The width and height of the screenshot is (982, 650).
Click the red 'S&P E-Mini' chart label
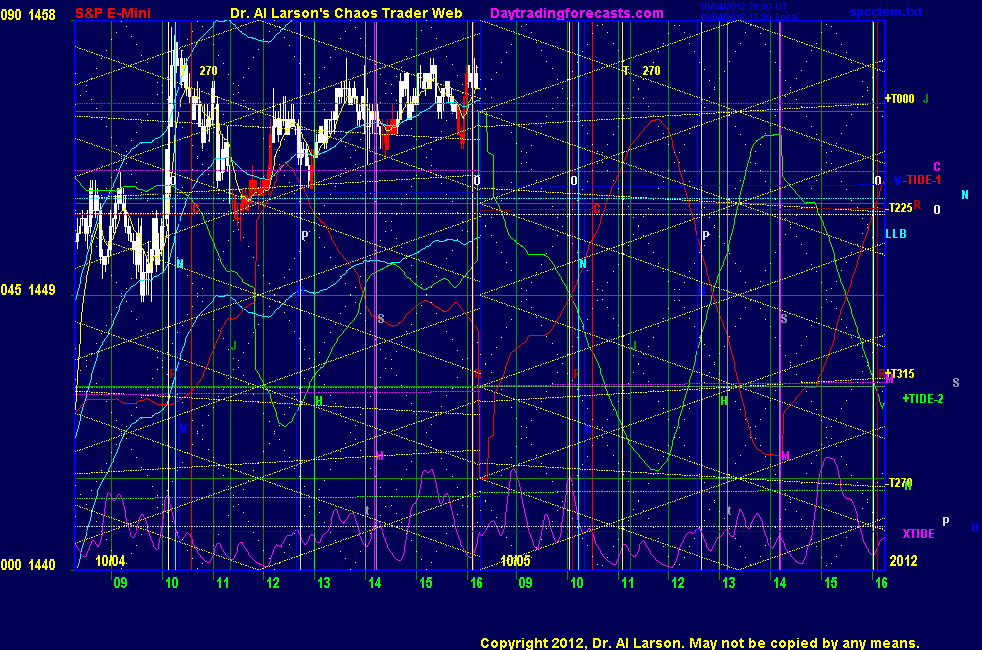pyautogui.click(x=113, y=13)
